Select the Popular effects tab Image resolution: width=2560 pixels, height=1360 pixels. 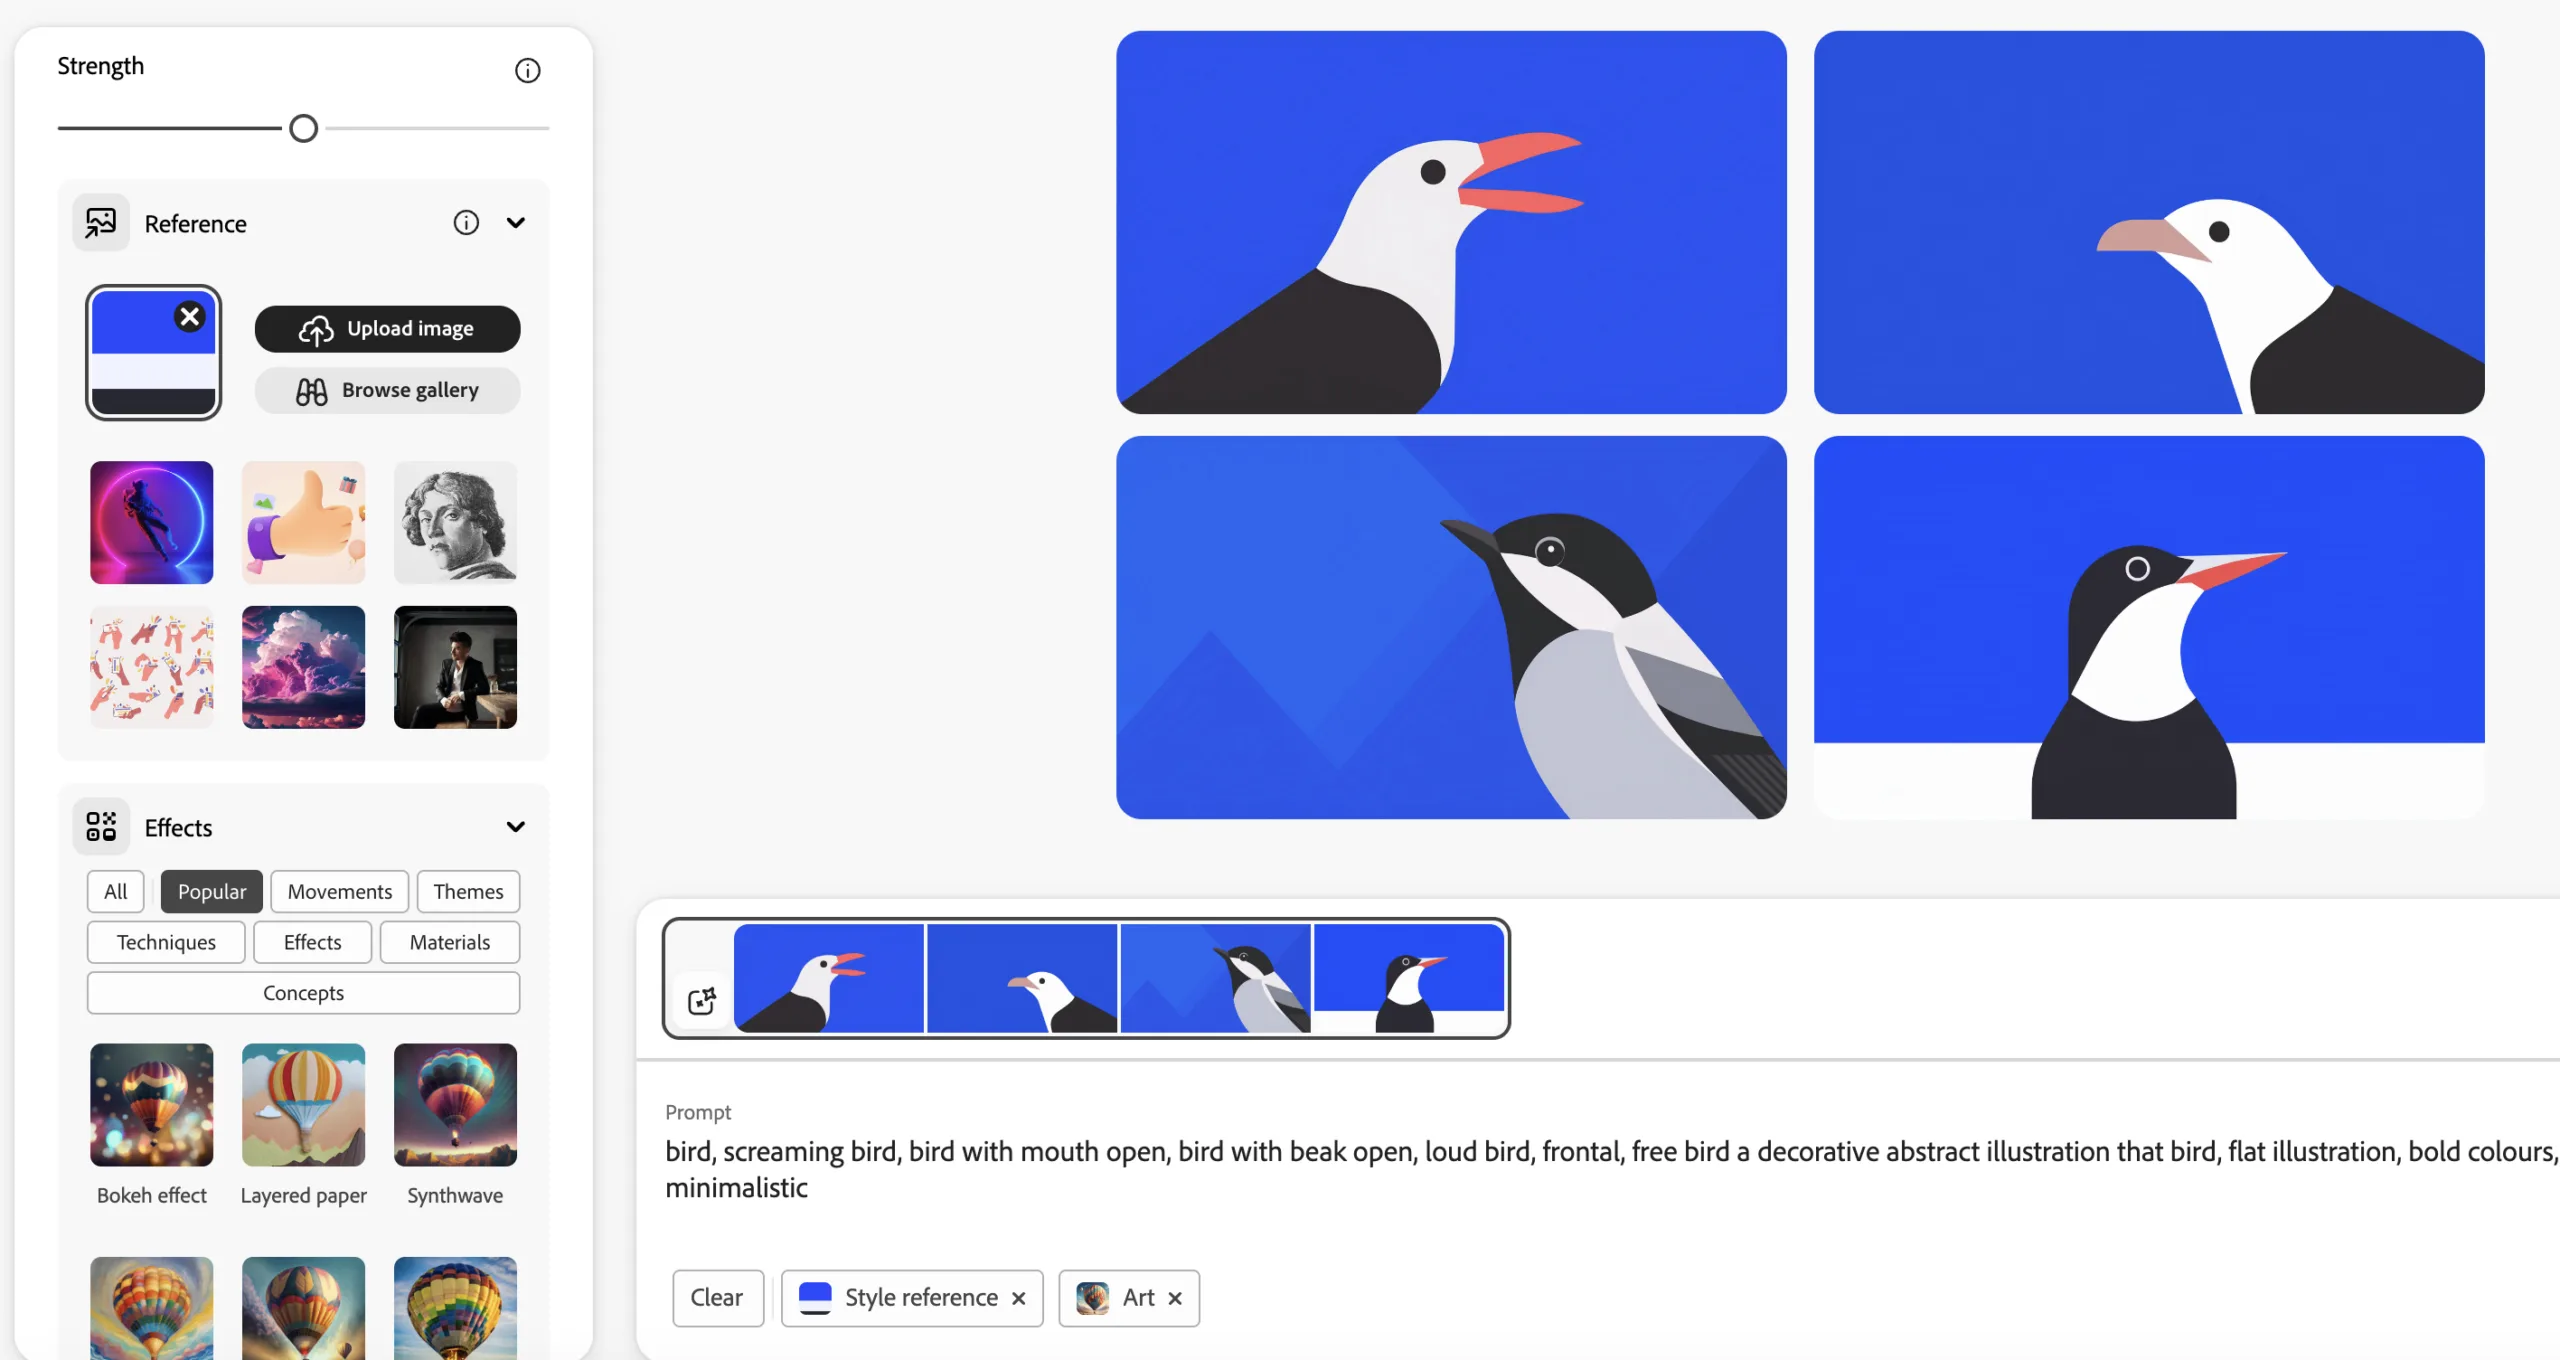212,891
